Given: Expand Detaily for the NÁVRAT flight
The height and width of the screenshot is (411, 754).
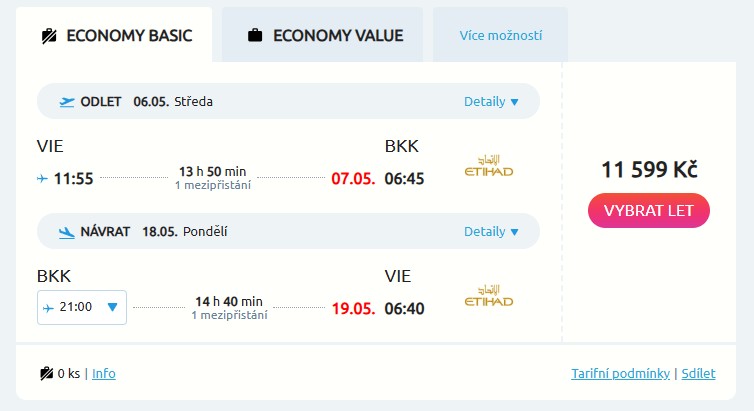Looking at the screenshot, I should coord(491,231).
